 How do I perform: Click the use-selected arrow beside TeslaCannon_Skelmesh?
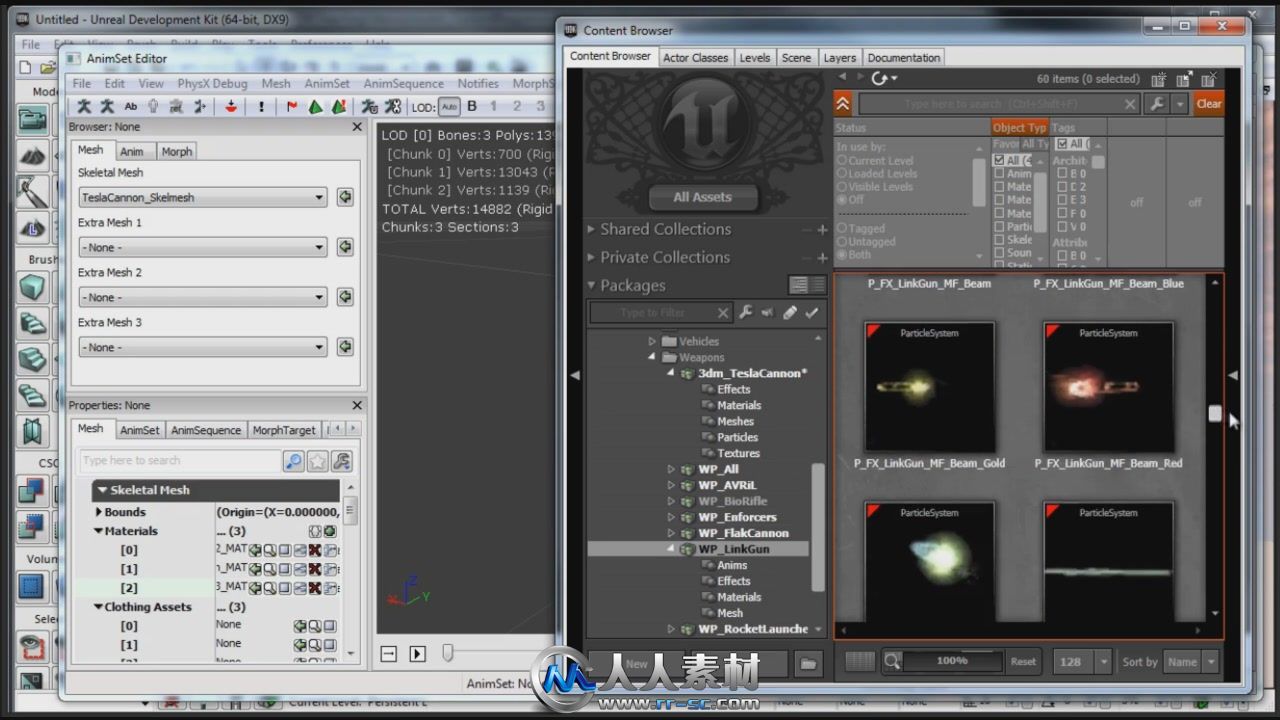(345, 197)
